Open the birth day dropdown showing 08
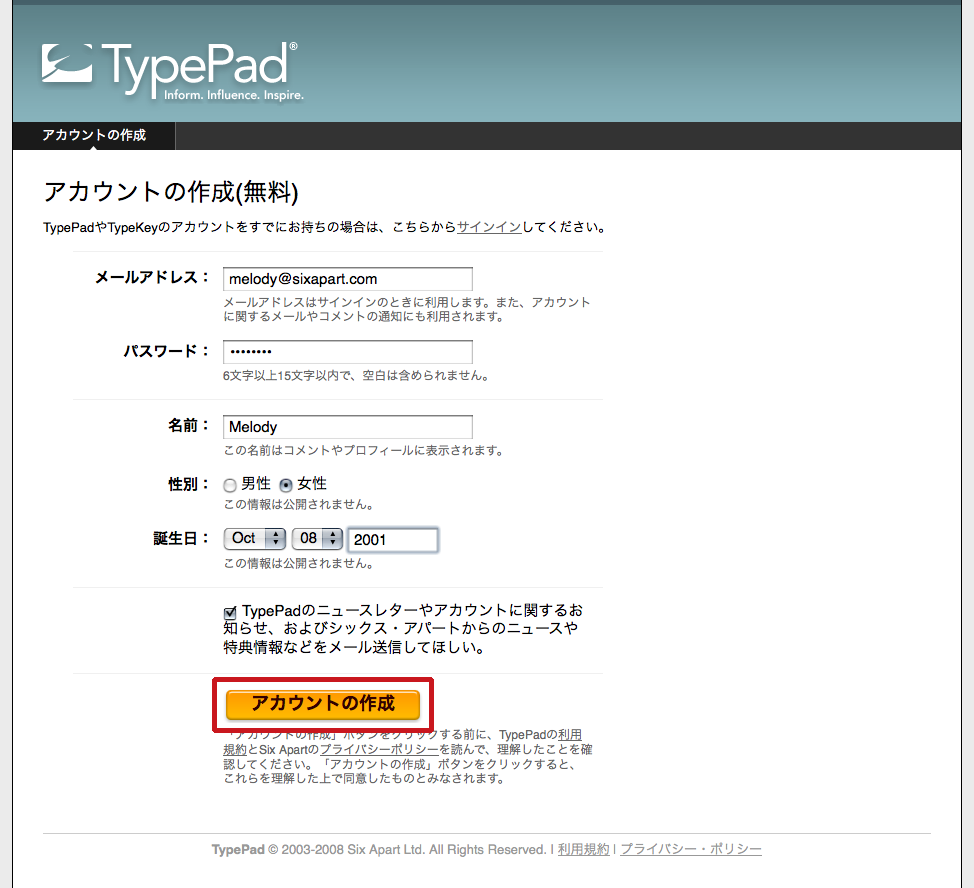 point(317,538)
